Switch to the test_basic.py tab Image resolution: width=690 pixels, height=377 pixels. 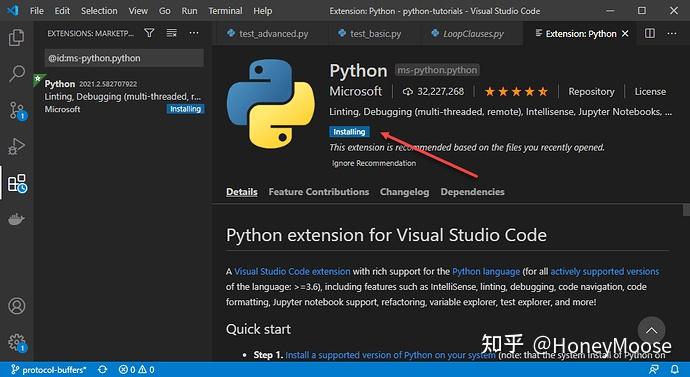(x=370, y=34)
